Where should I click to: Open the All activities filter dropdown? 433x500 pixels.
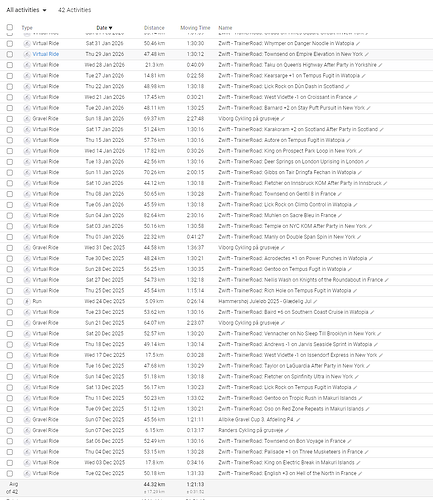26,10
